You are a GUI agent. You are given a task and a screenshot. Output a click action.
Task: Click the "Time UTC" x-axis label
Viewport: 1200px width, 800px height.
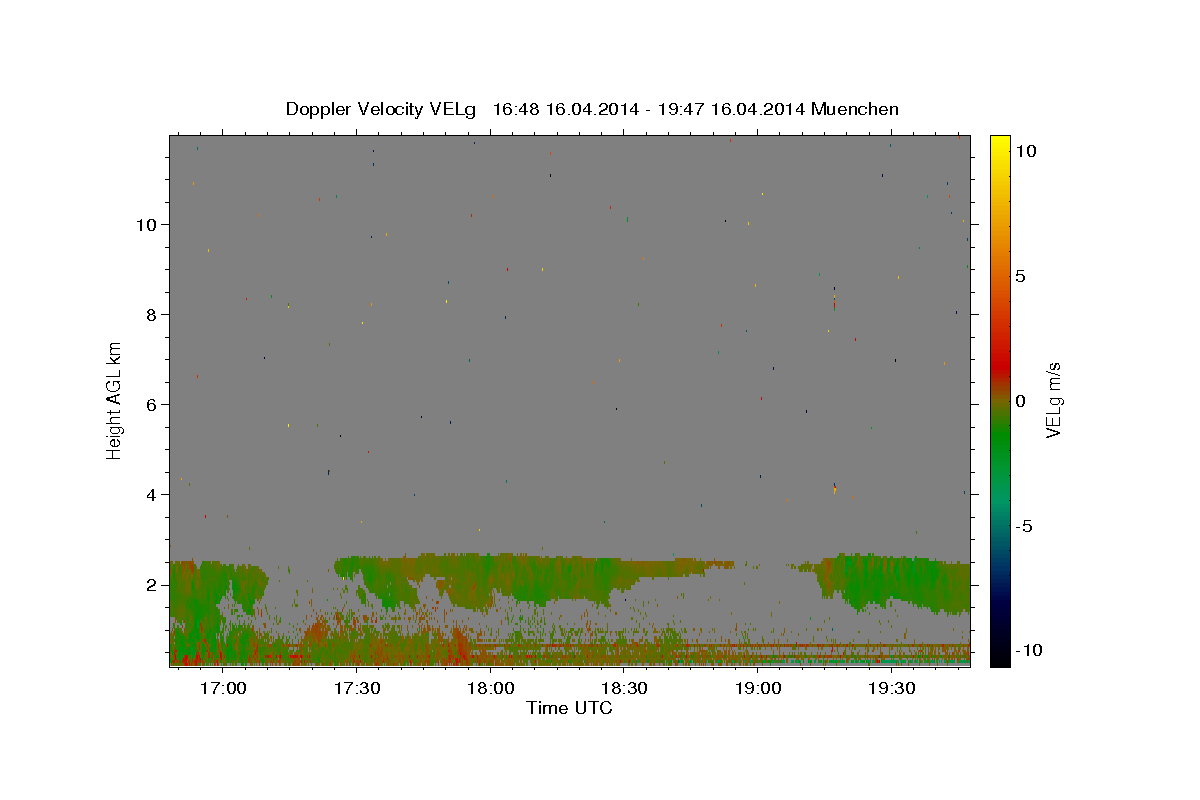pyautogui.click(x=569, y=708)
